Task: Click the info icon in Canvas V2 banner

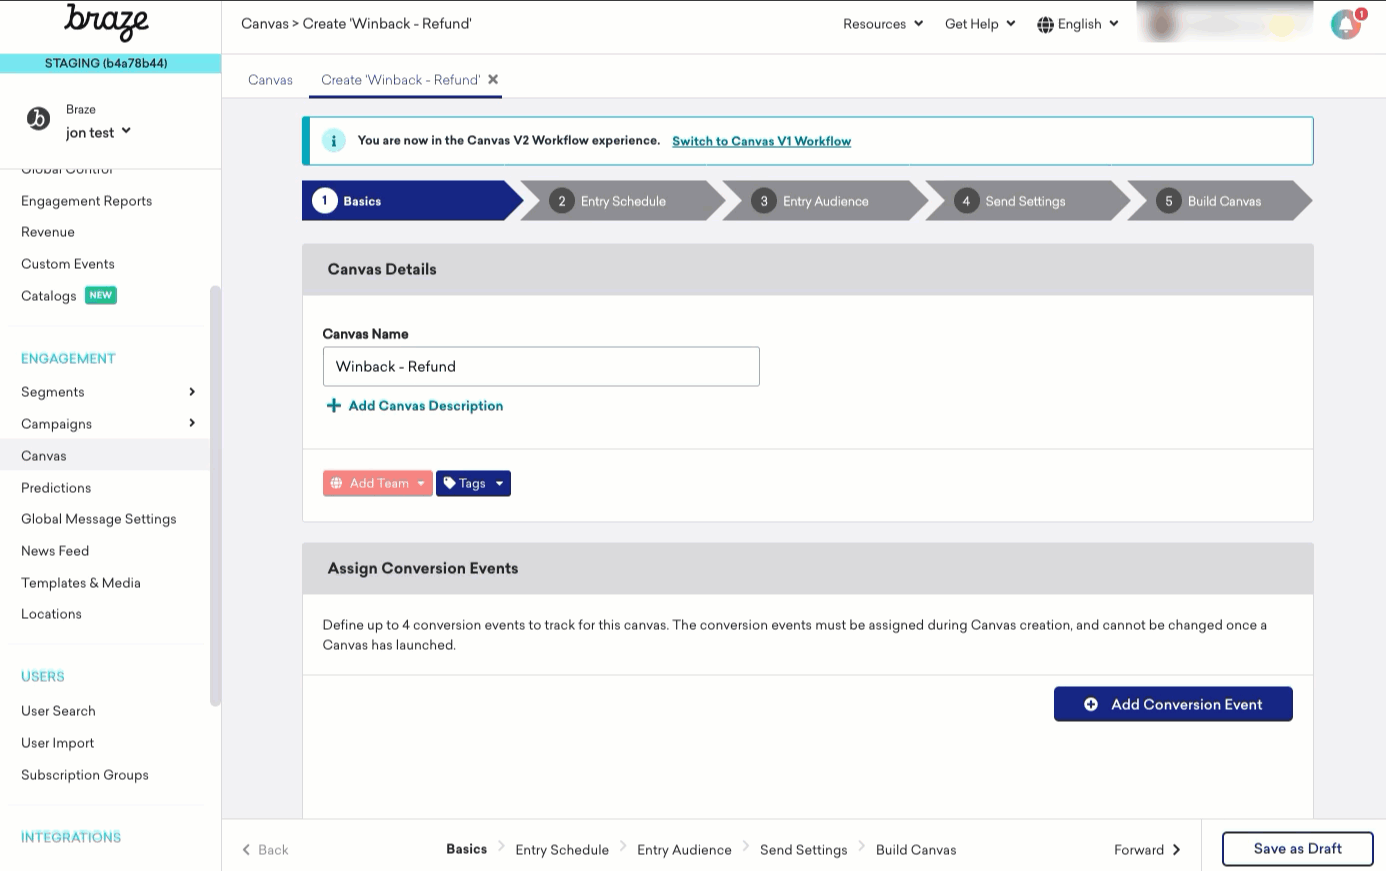Action: 333,141
